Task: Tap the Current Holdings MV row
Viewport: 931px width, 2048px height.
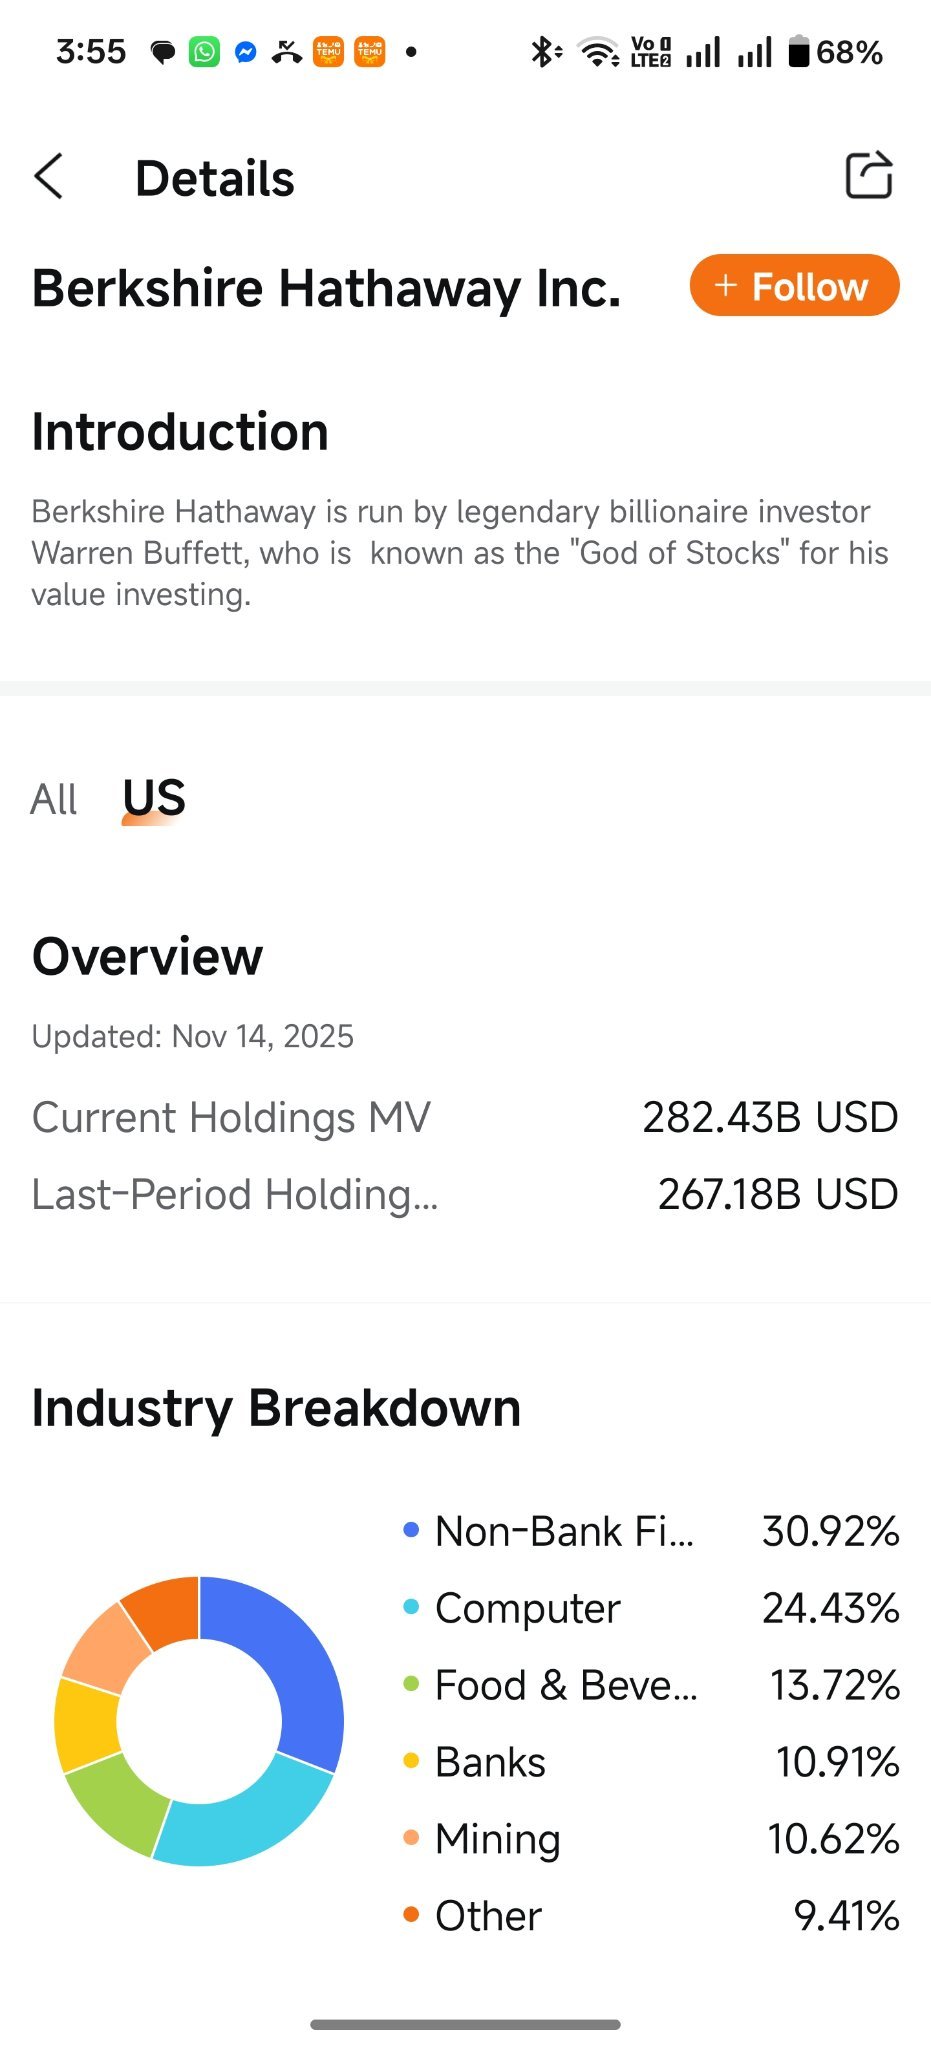Action: pyautogui.click(x=465, y=1117)
